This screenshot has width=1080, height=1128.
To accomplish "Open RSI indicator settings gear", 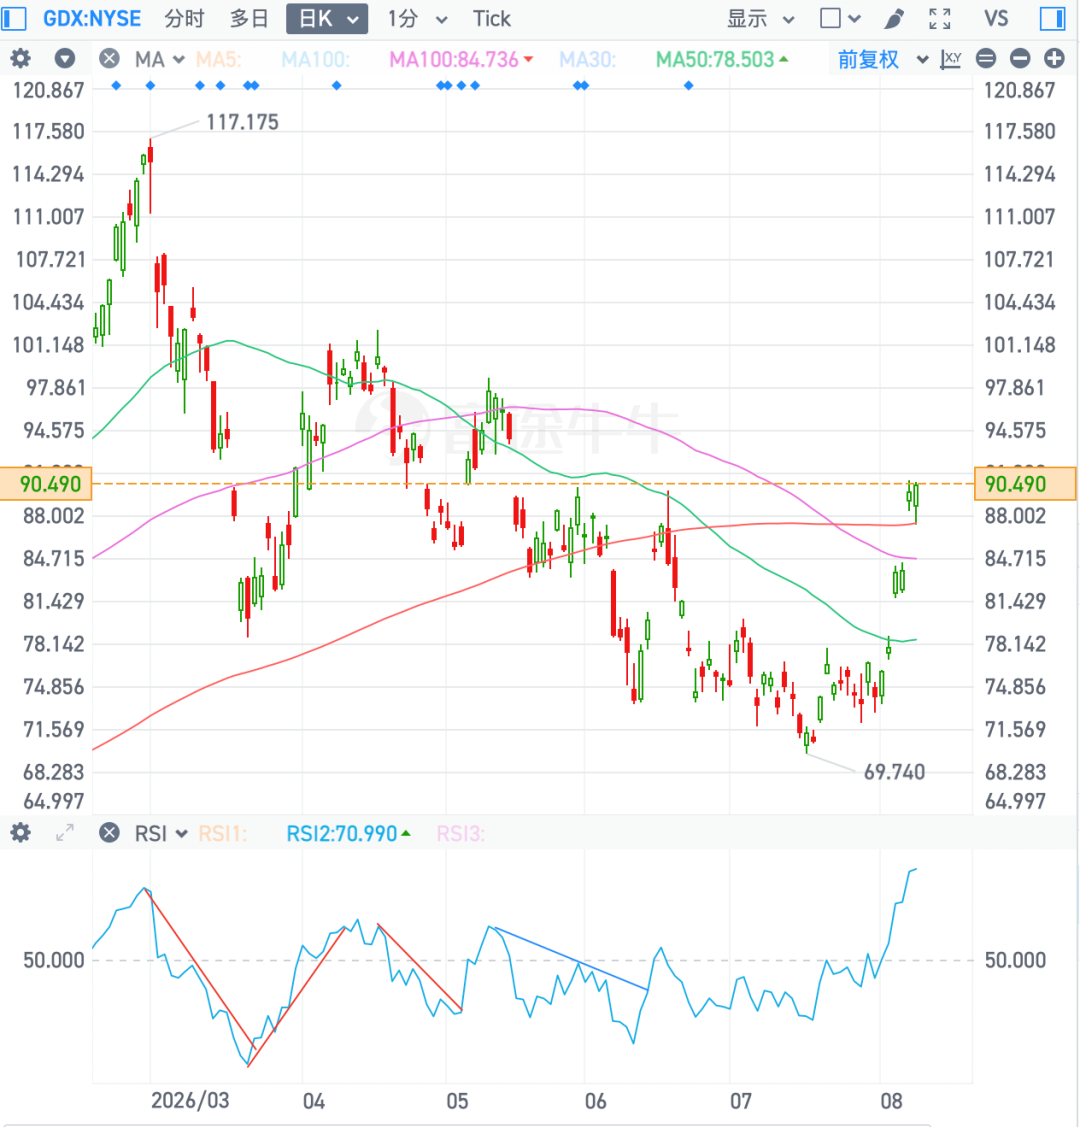I will pyautogui.click(x=20, y=833).
